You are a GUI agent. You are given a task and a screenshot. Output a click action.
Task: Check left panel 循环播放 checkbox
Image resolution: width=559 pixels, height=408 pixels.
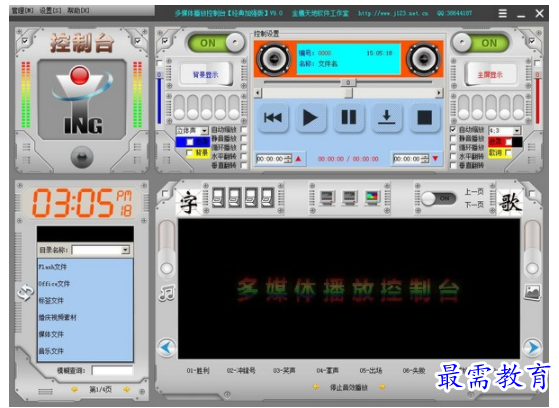(x=244, y=147)
